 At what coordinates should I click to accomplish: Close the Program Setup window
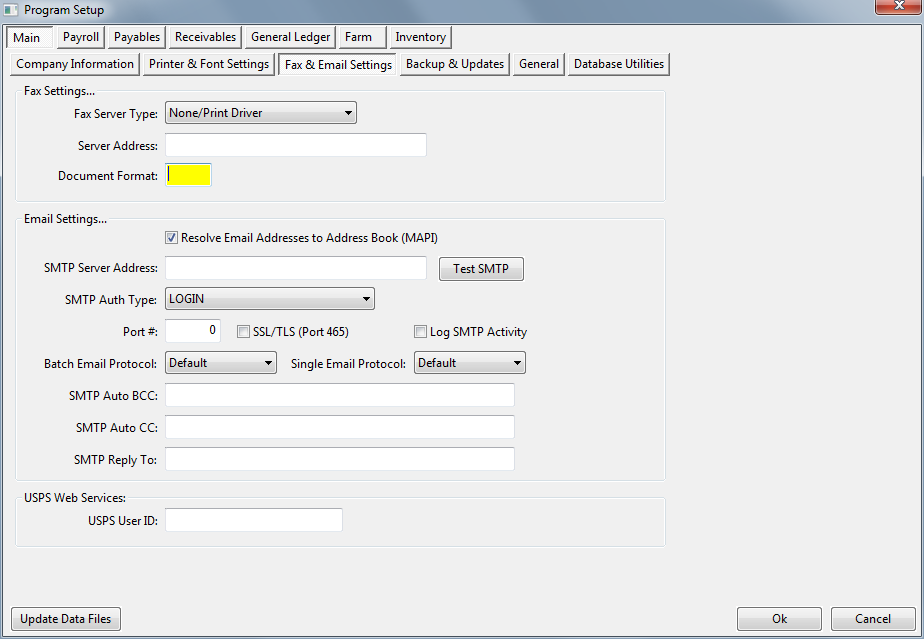pyautogui.click(x=896, y=9)
